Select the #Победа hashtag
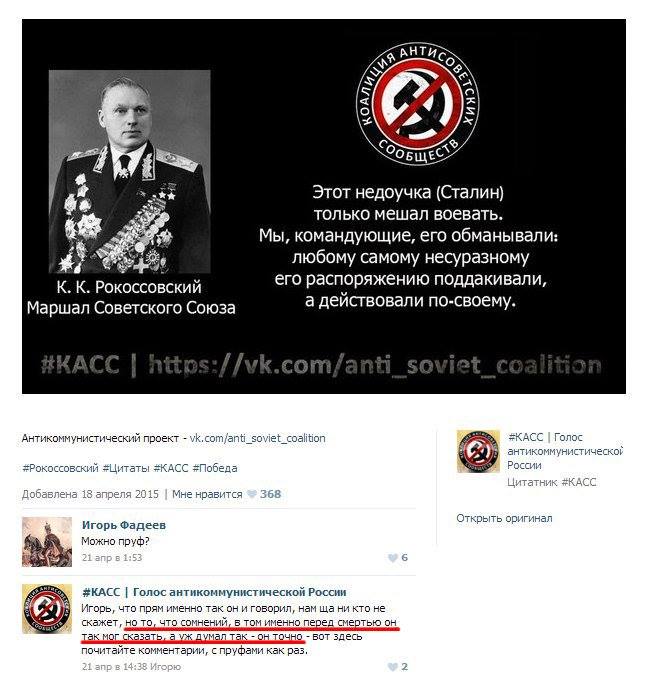Viewport: 651px width, 677px height. pos(215,468)
